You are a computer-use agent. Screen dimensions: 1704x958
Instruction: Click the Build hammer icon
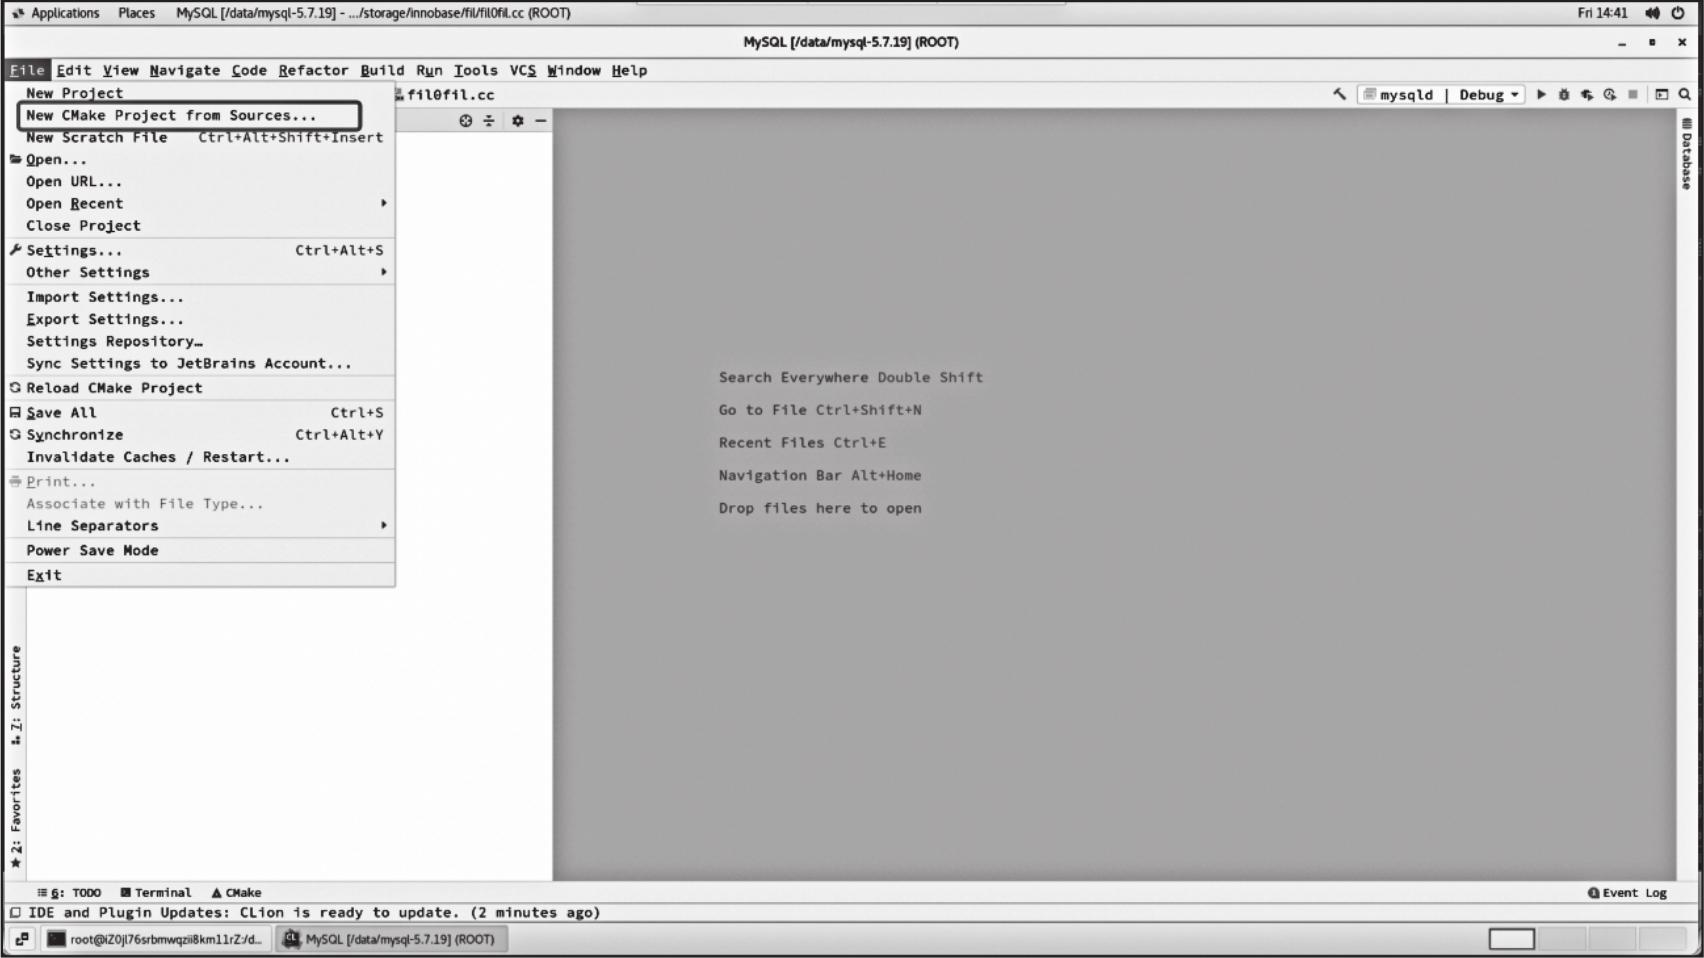pos(1339,94)
